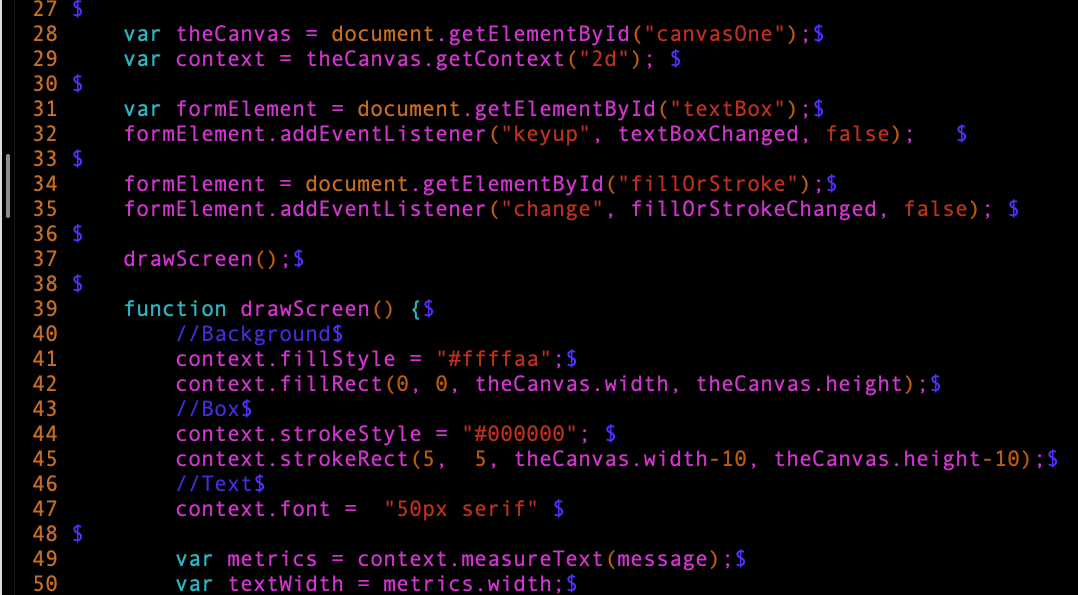Click the "textBox" string literal
The image size is (1078, 595).
click(729, 109)
